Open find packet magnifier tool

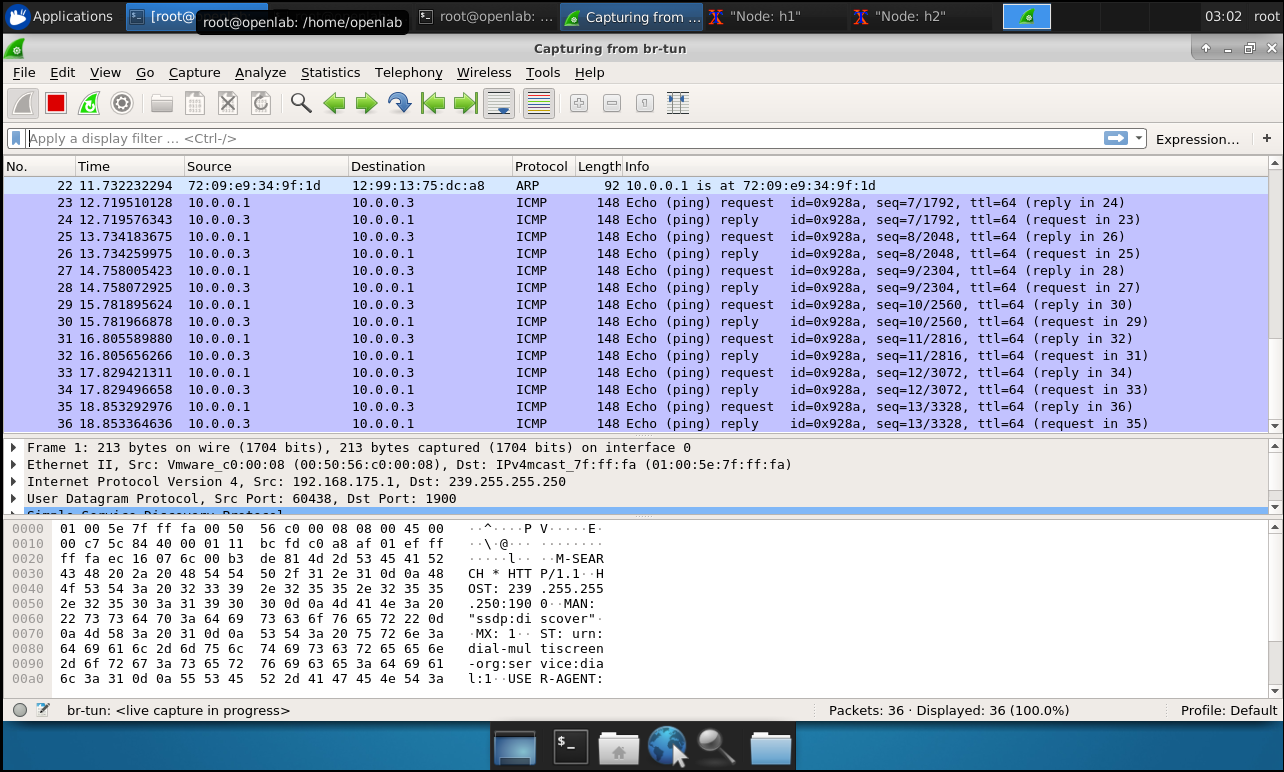301,103
